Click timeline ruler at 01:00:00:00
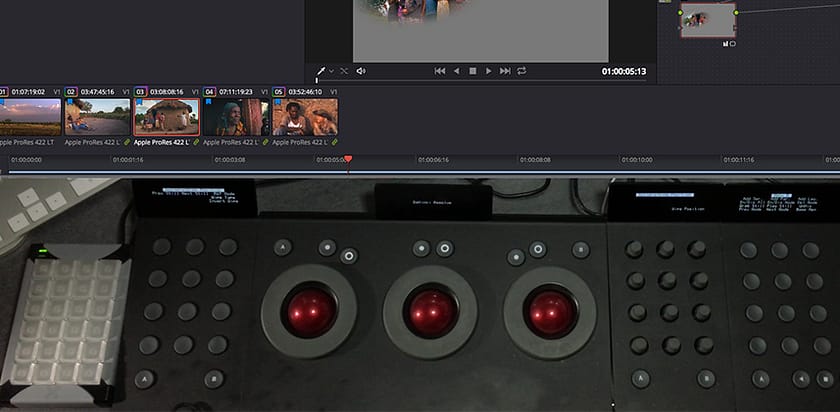Viewport: 840px width, 412px height. 26,160
